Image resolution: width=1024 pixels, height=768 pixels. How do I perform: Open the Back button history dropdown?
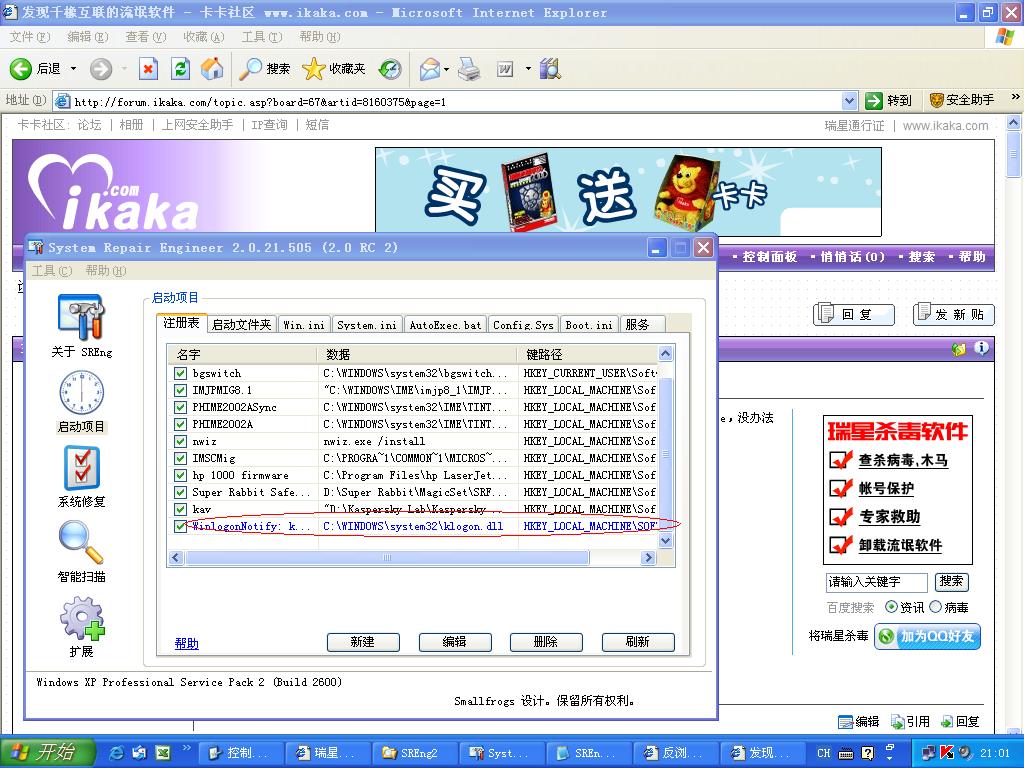point(73,69)
